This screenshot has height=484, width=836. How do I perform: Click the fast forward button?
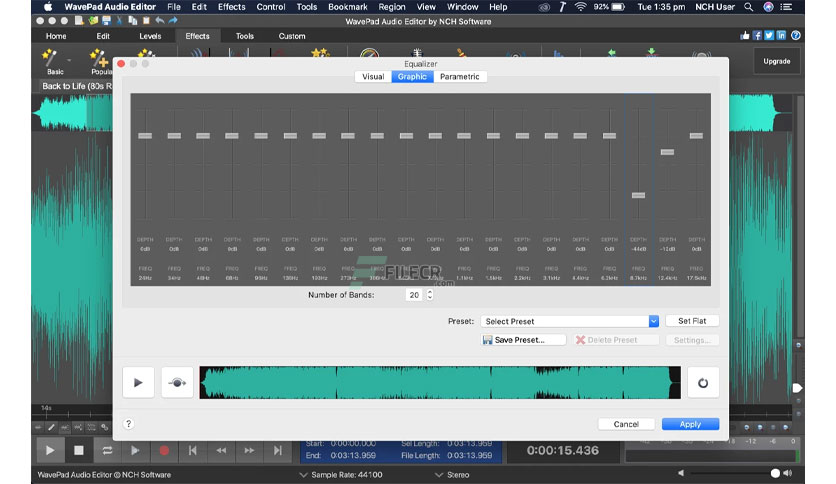pyautogui.click(x=249, y=450)
